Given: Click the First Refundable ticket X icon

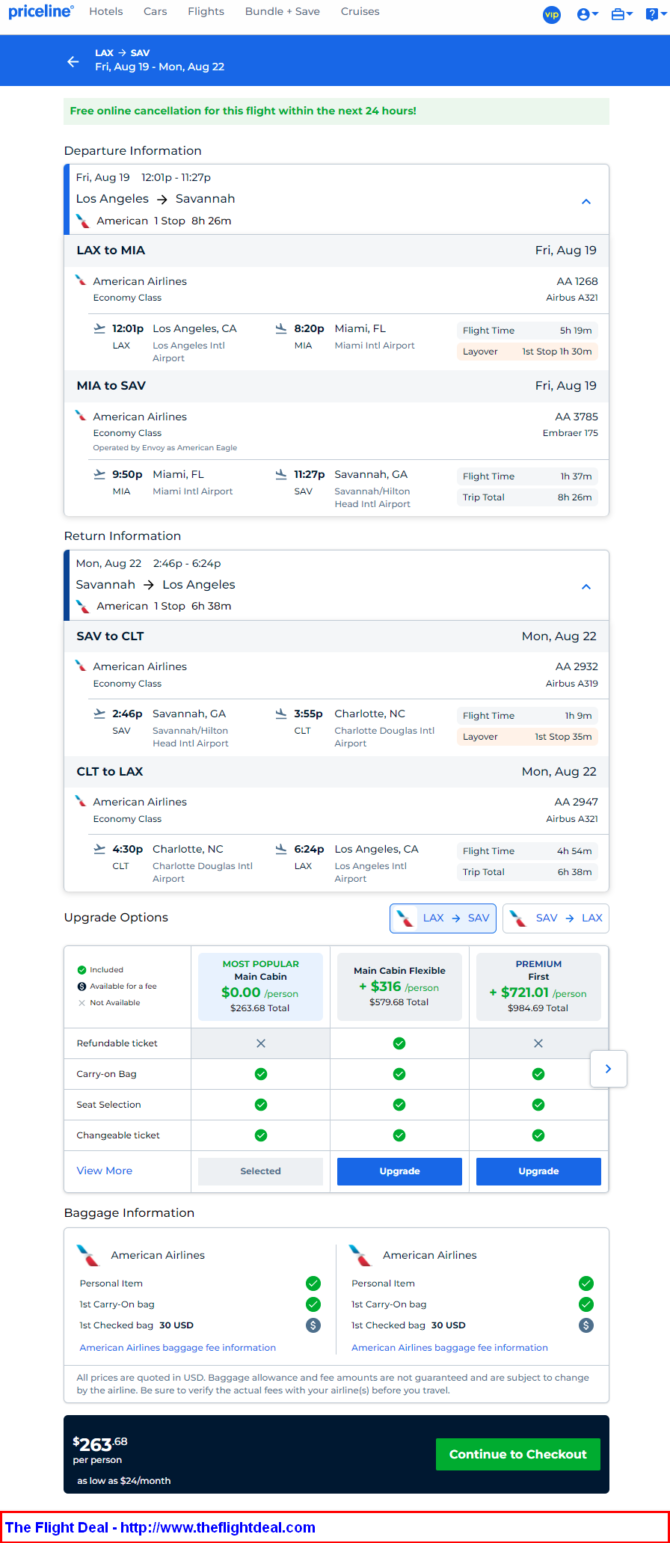Looking at the screenshot, I should click(x=538, y=1043).
